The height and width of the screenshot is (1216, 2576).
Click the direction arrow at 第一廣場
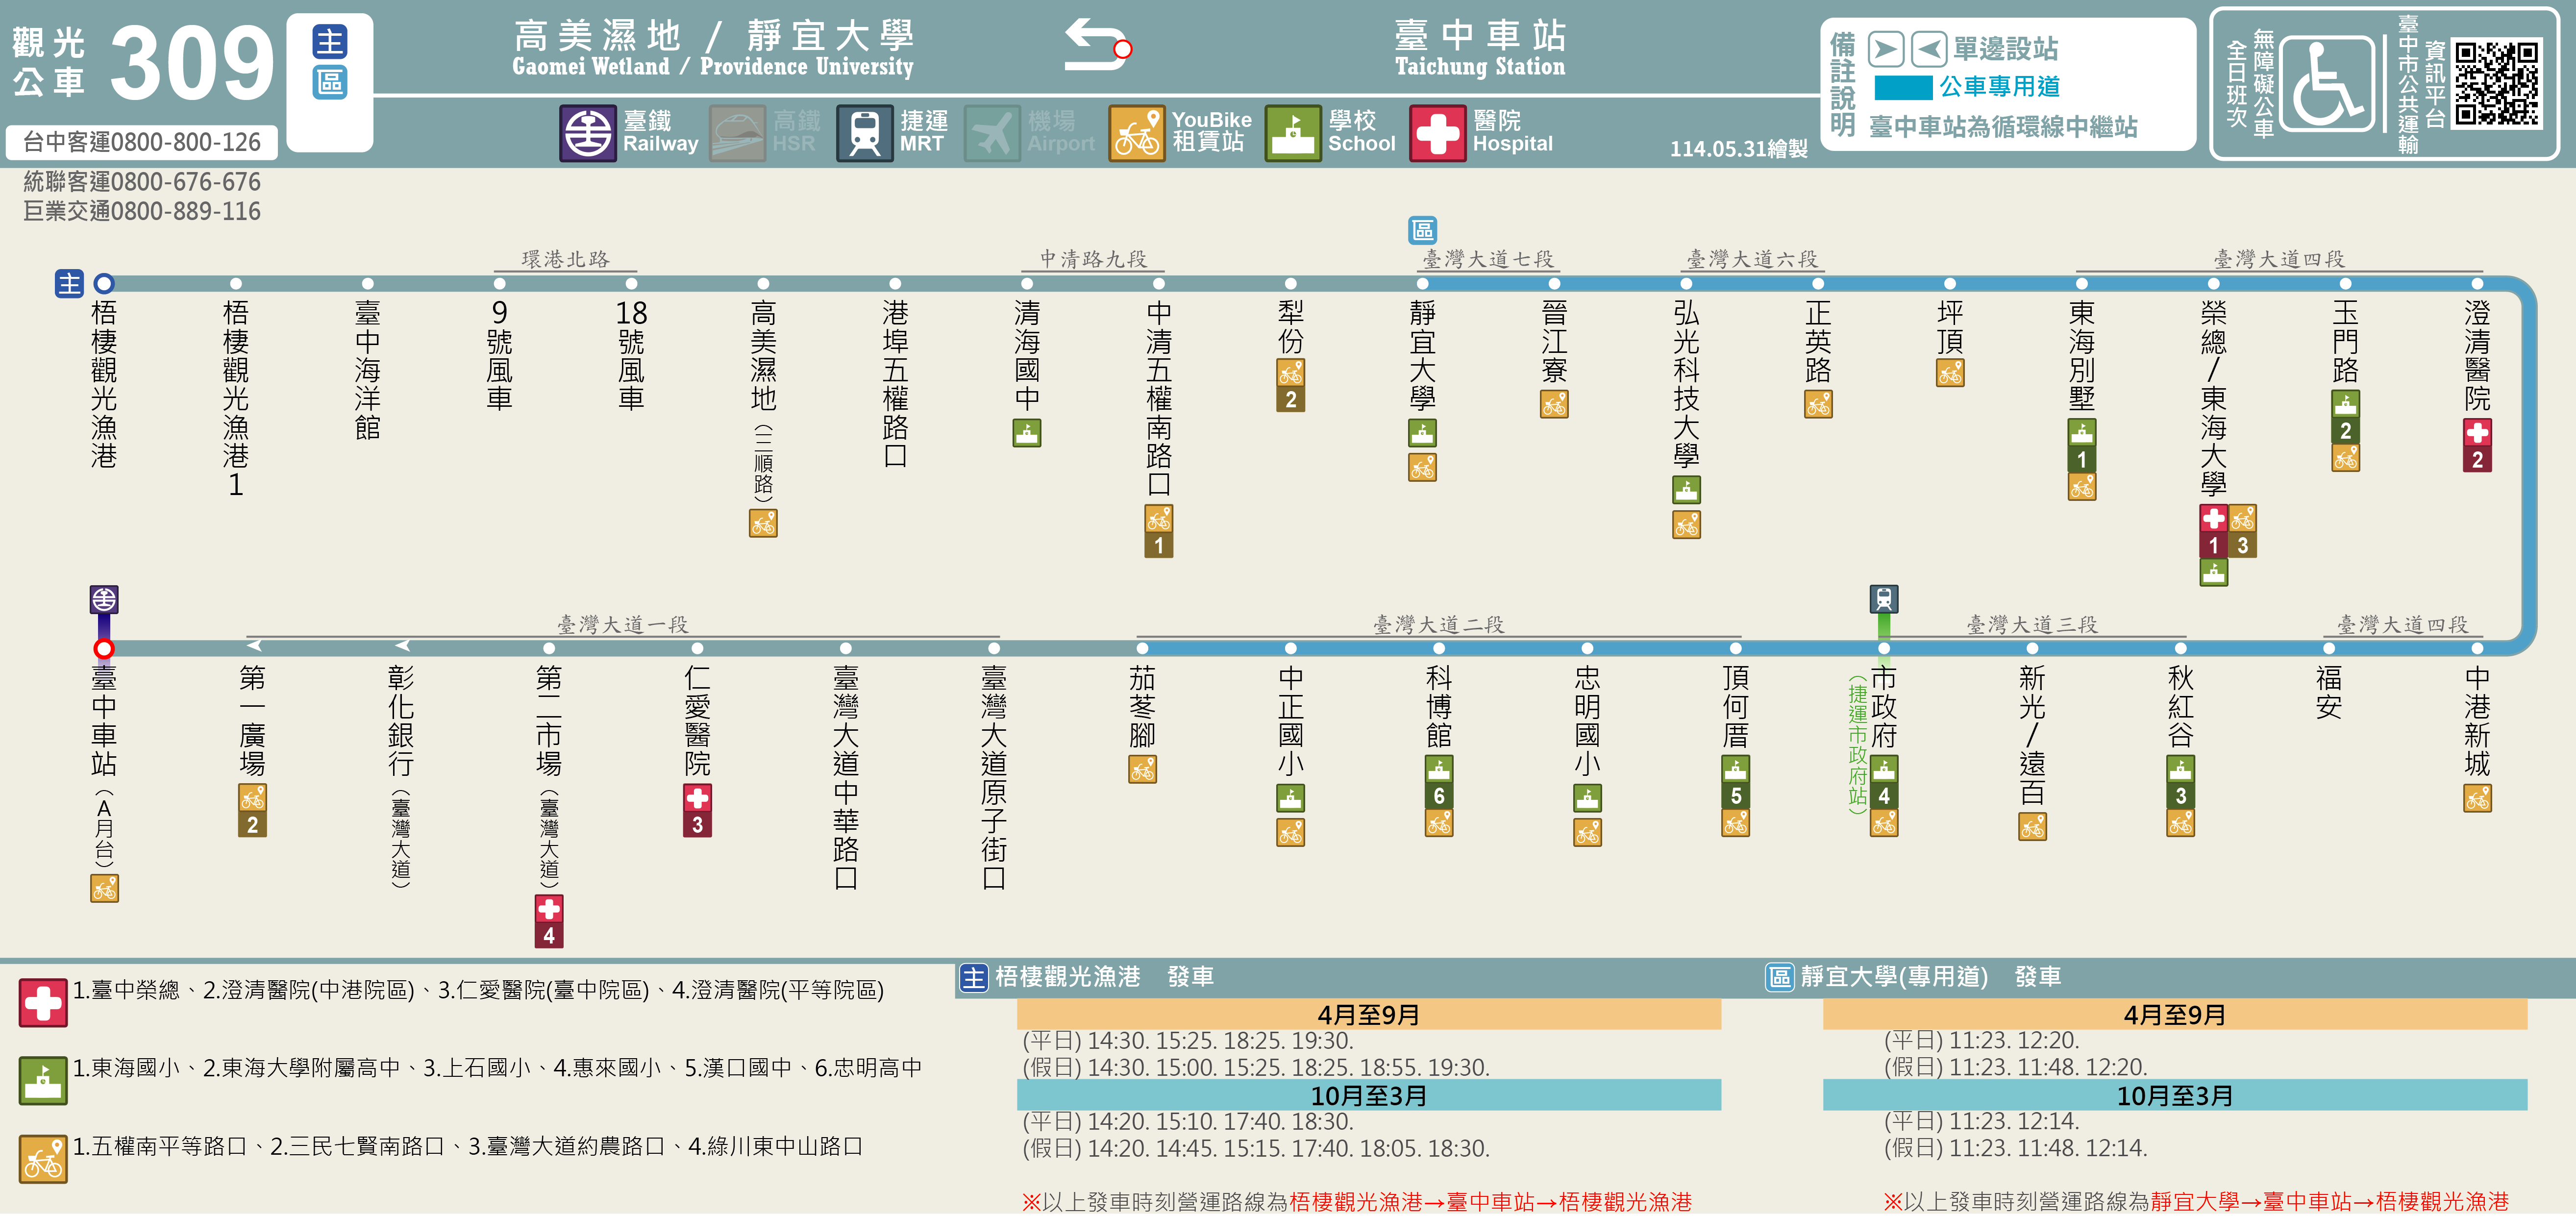pos(254,645)
